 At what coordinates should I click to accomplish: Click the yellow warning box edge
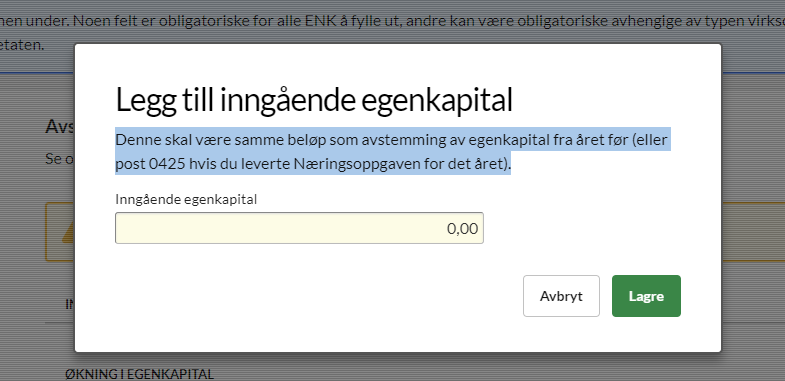(47, 232)
